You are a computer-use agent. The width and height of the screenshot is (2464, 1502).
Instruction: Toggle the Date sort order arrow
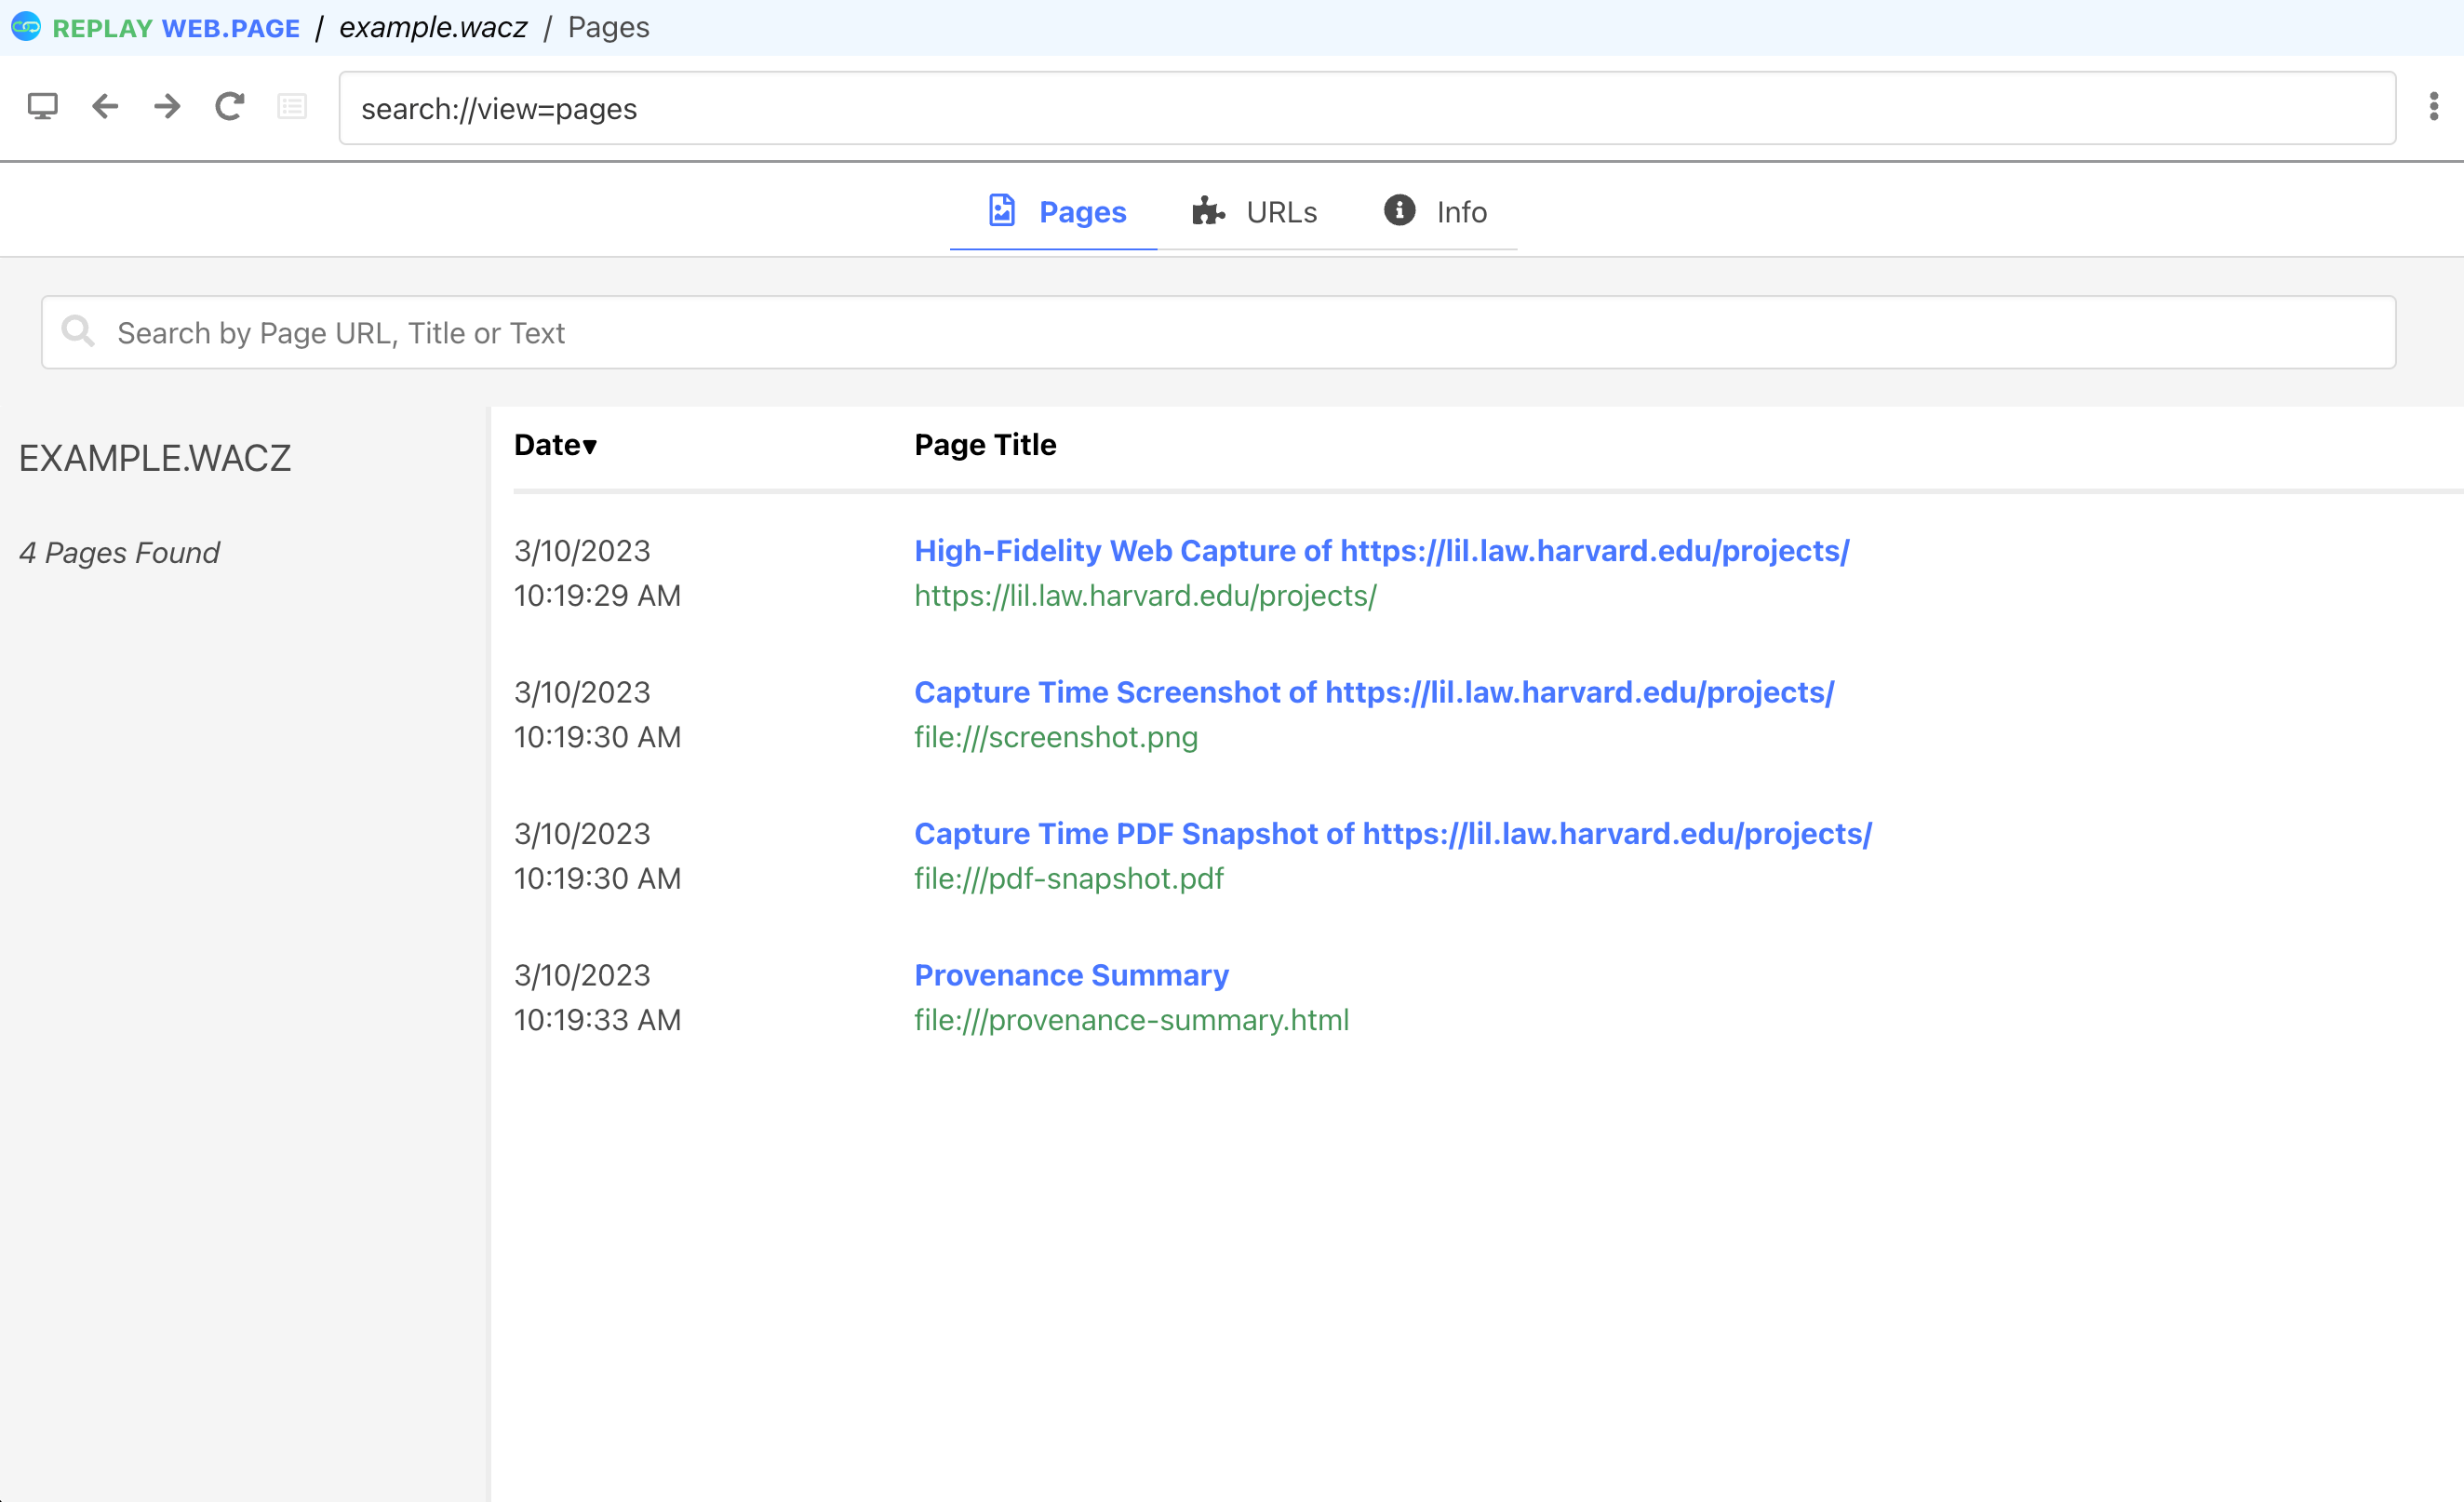click(589, 446)
